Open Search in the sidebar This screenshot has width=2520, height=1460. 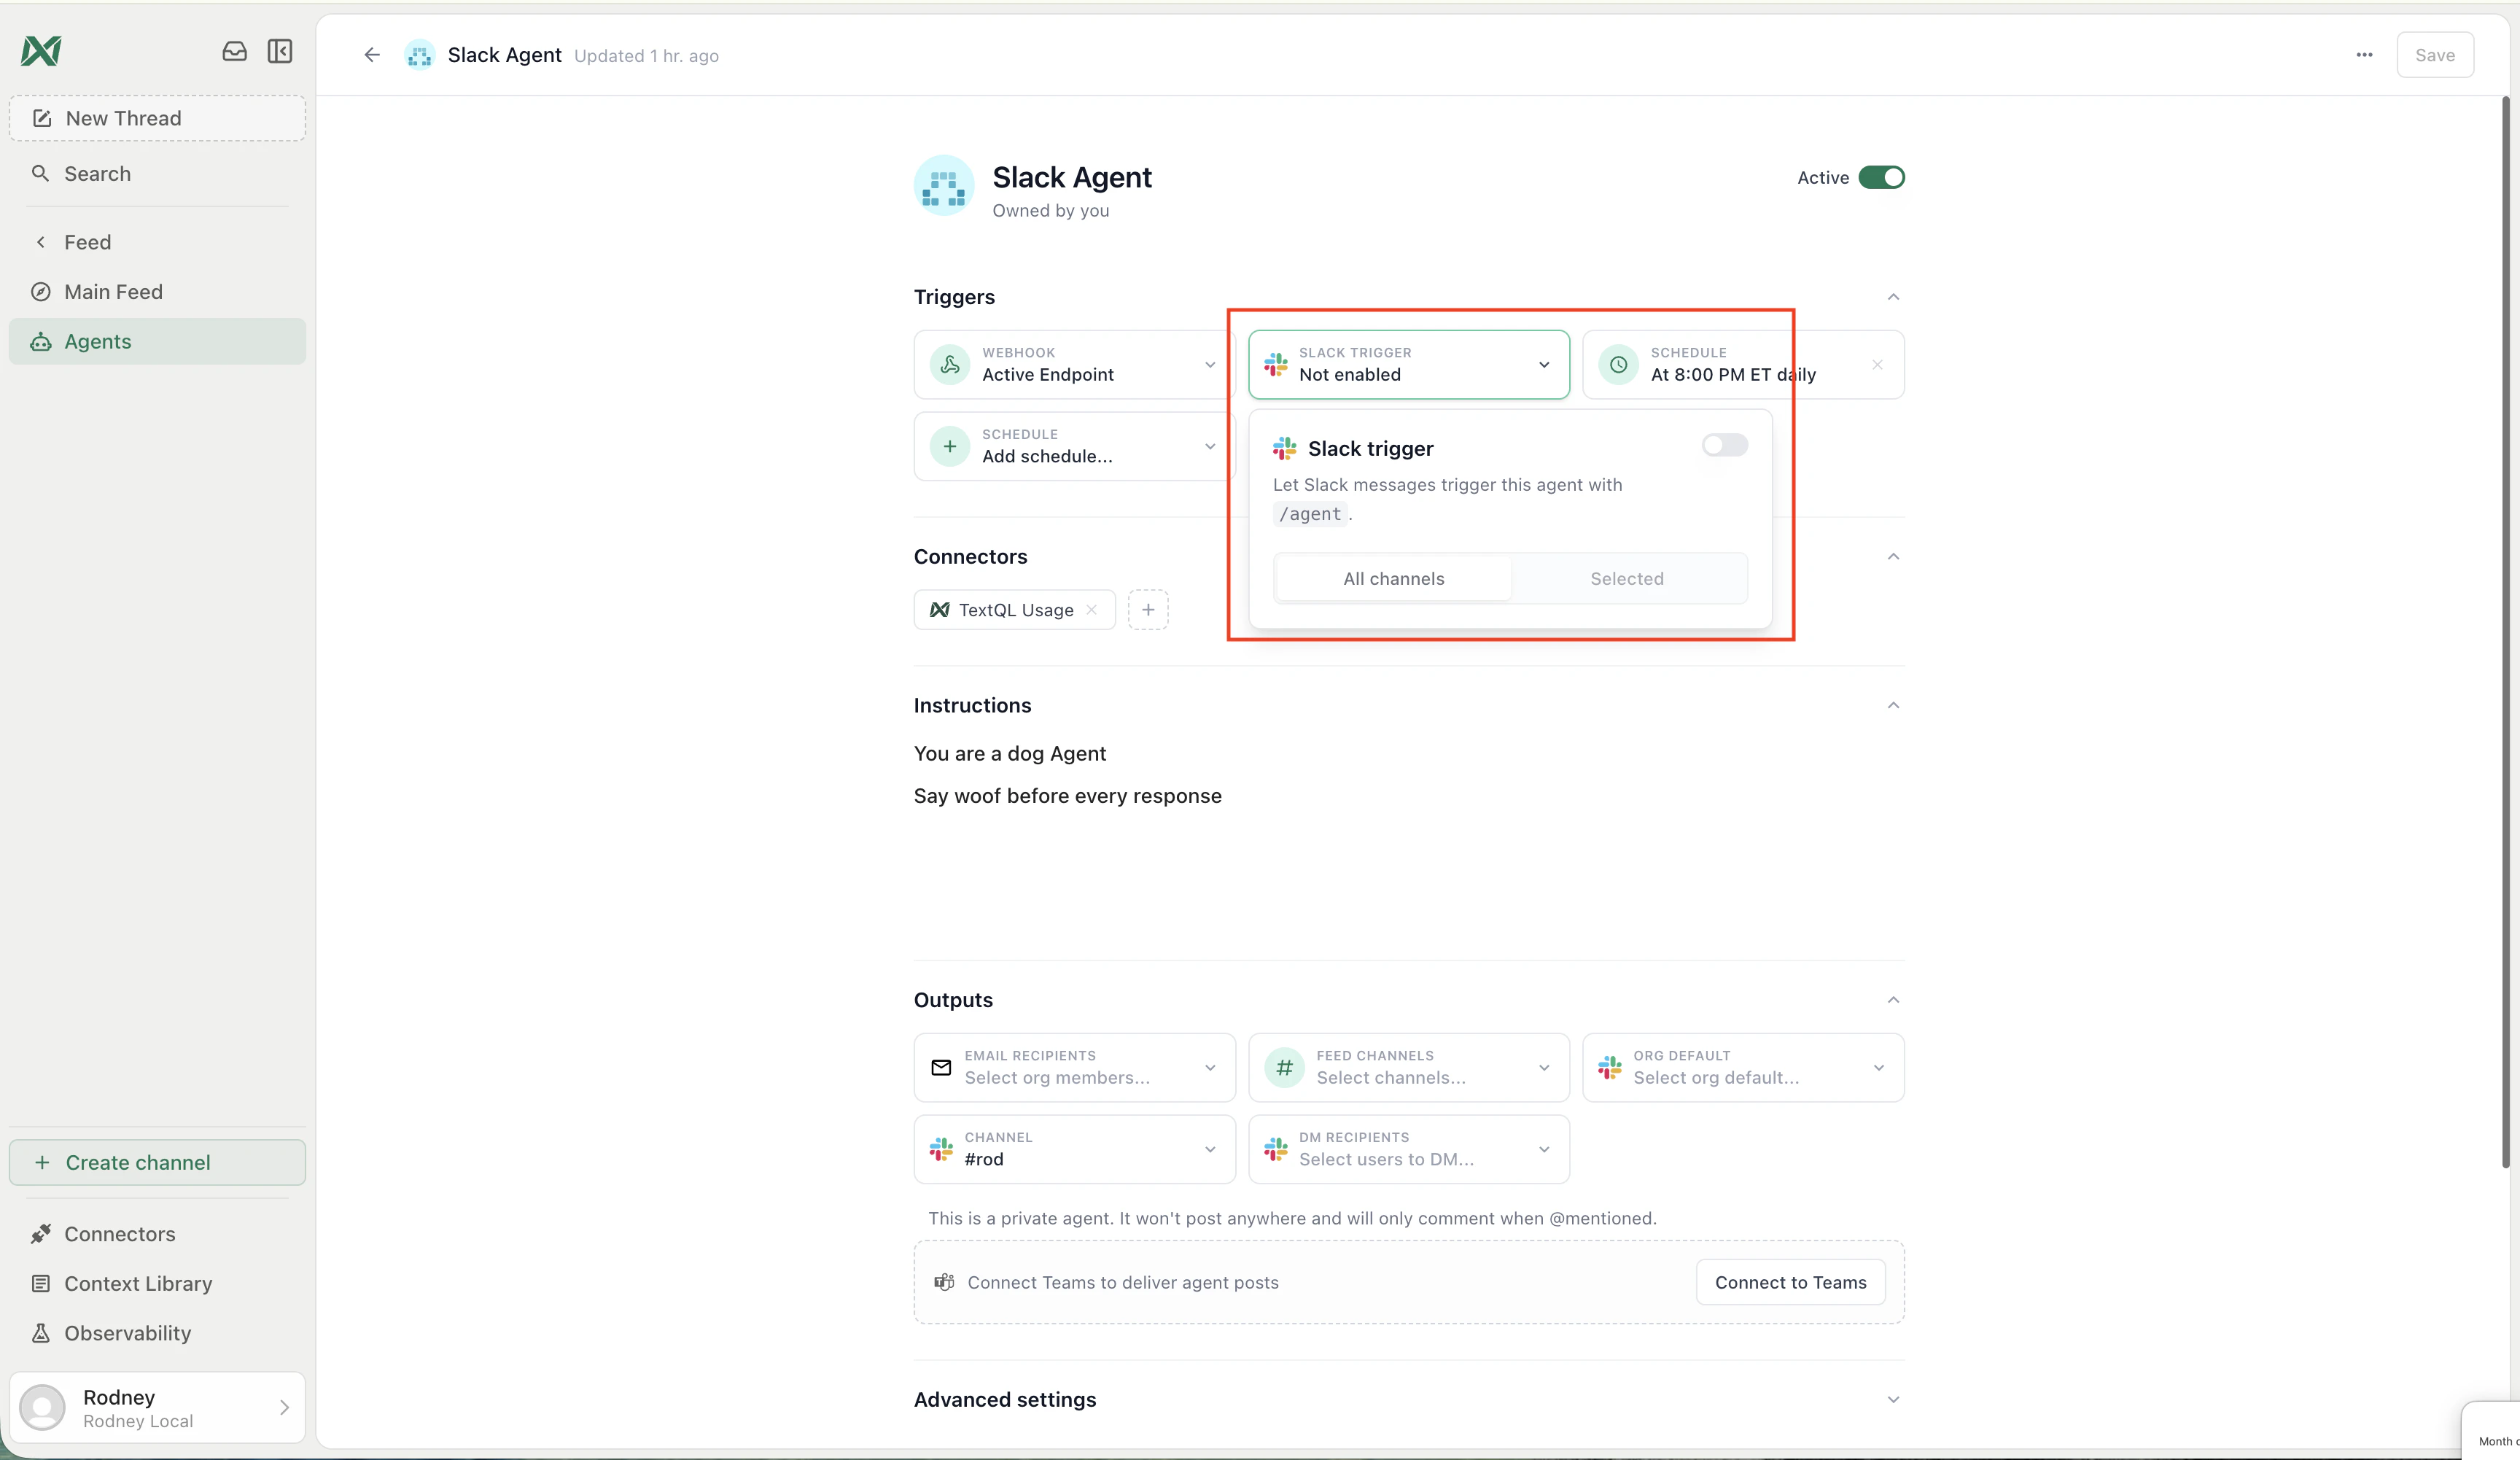pos(157,174)
